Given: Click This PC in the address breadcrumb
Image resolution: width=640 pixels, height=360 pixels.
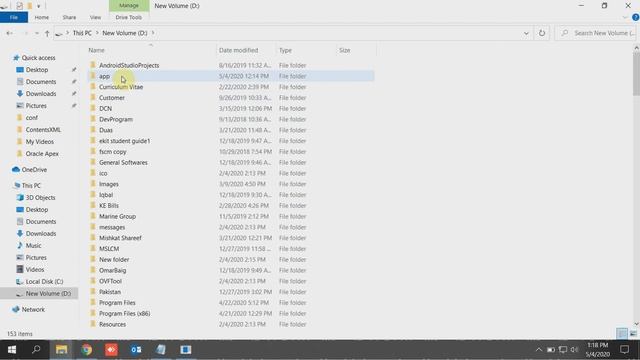Looking at the screenshot, I should pos(82,33).
